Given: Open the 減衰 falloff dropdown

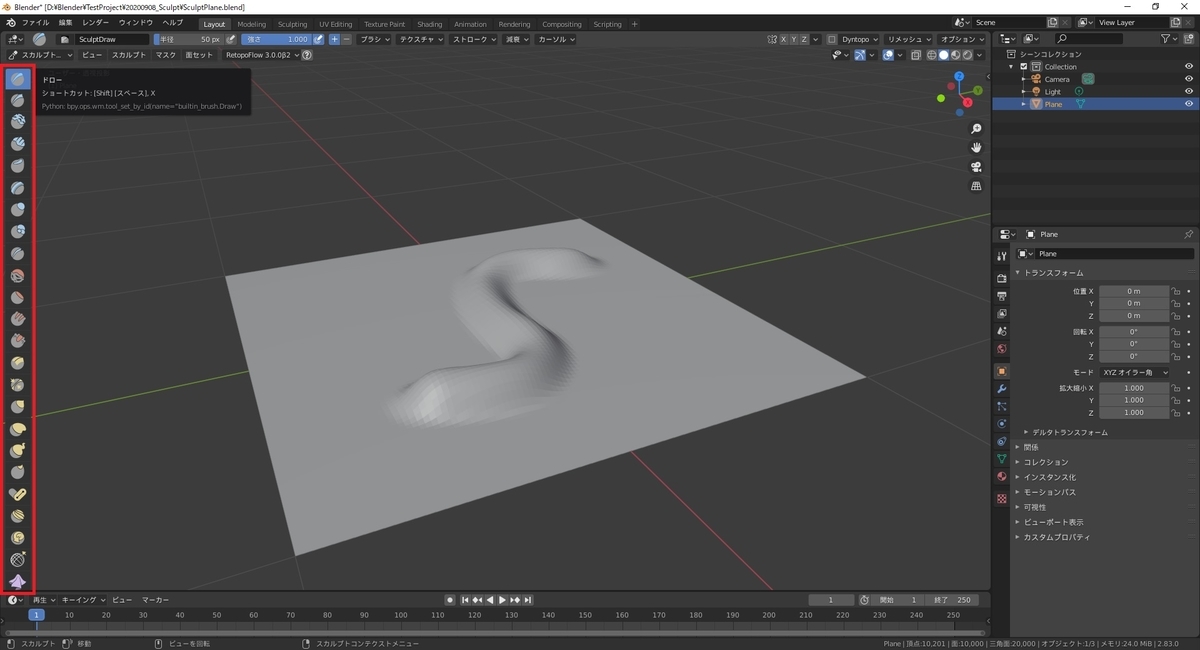Looking at the screenshot, I should coord(517,39).
